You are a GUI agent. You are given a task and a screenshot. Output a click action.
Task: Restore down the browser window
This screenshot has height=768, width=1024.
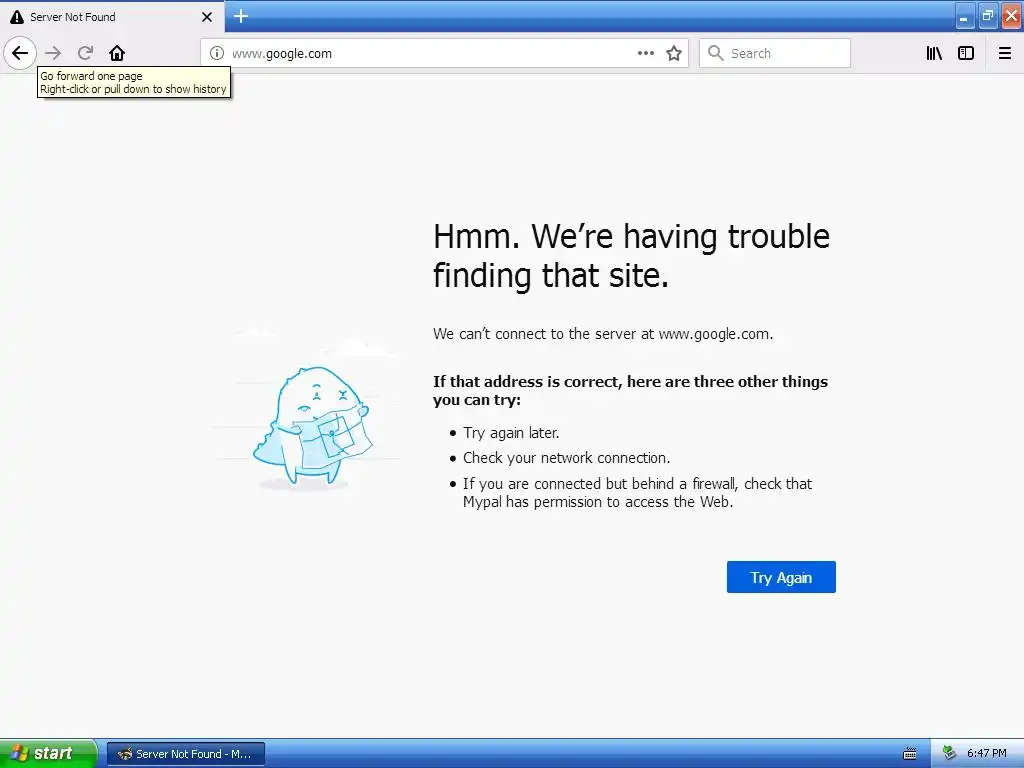pos(988,17)
